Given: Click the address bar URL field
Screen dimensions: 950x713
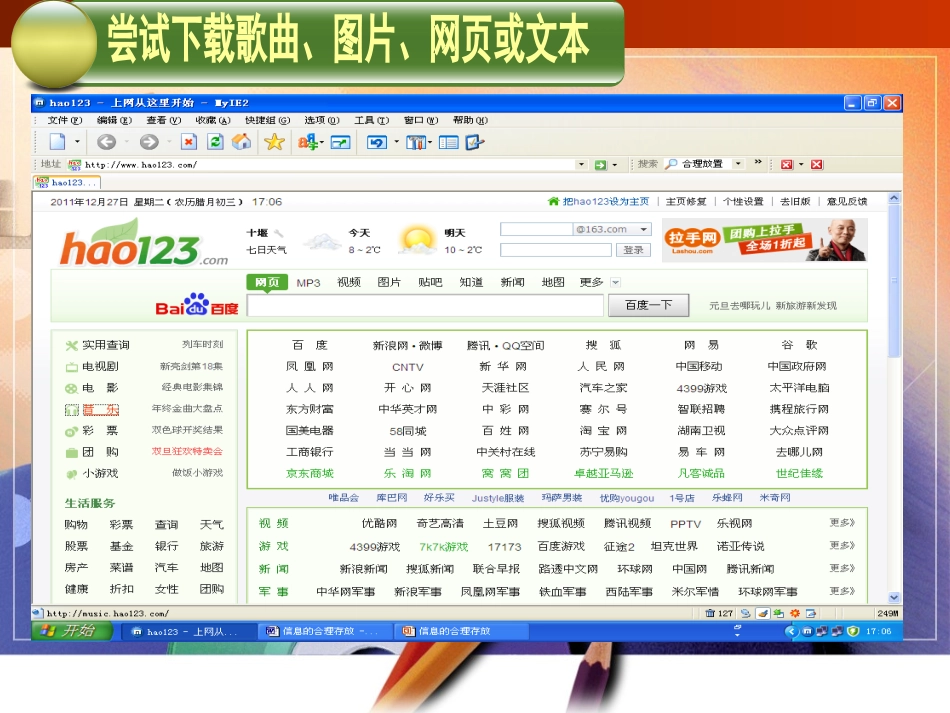Looking at the screenshot, I should (327, 164).
